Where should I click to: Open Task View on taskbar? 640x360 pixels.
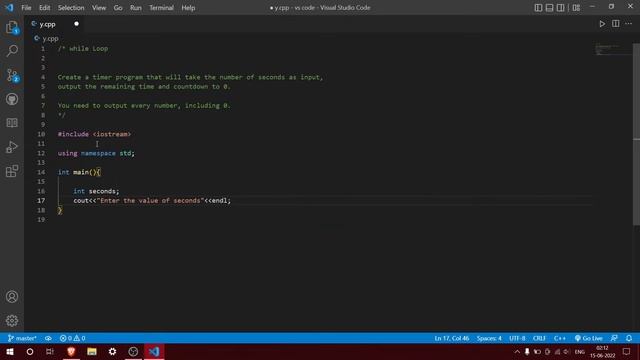[x=50, y=351]
